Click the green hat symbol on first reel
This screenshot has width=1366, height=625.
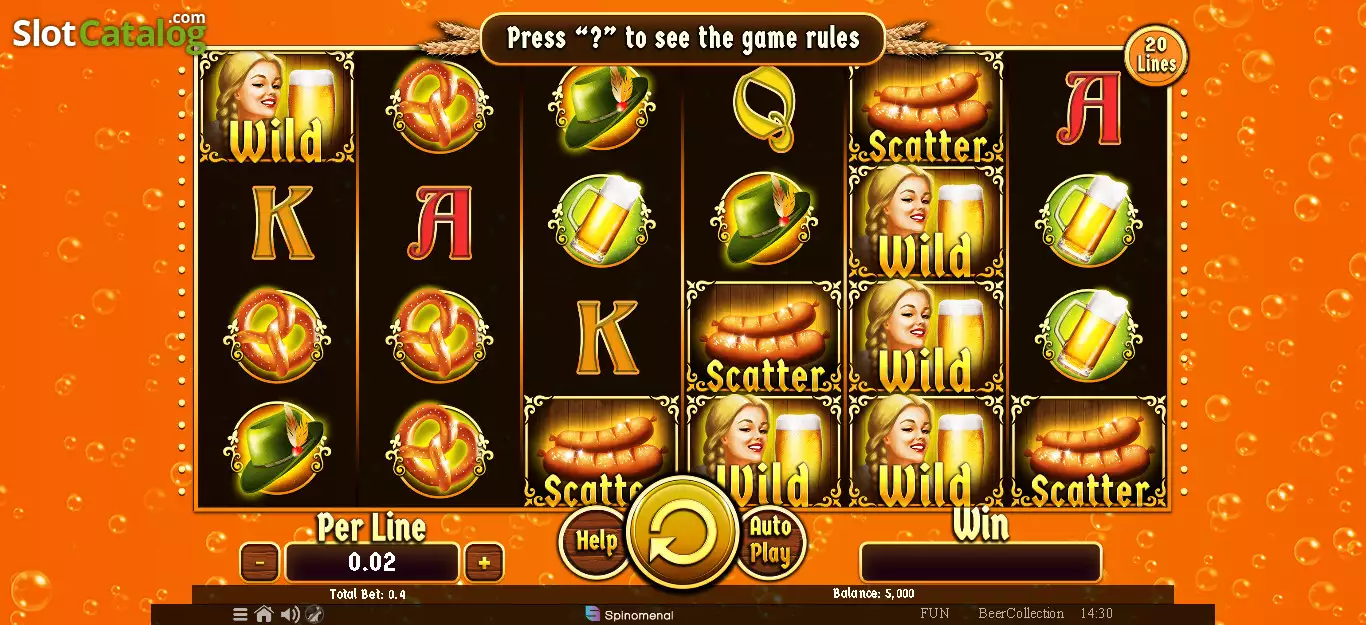(x=277, y=449)
